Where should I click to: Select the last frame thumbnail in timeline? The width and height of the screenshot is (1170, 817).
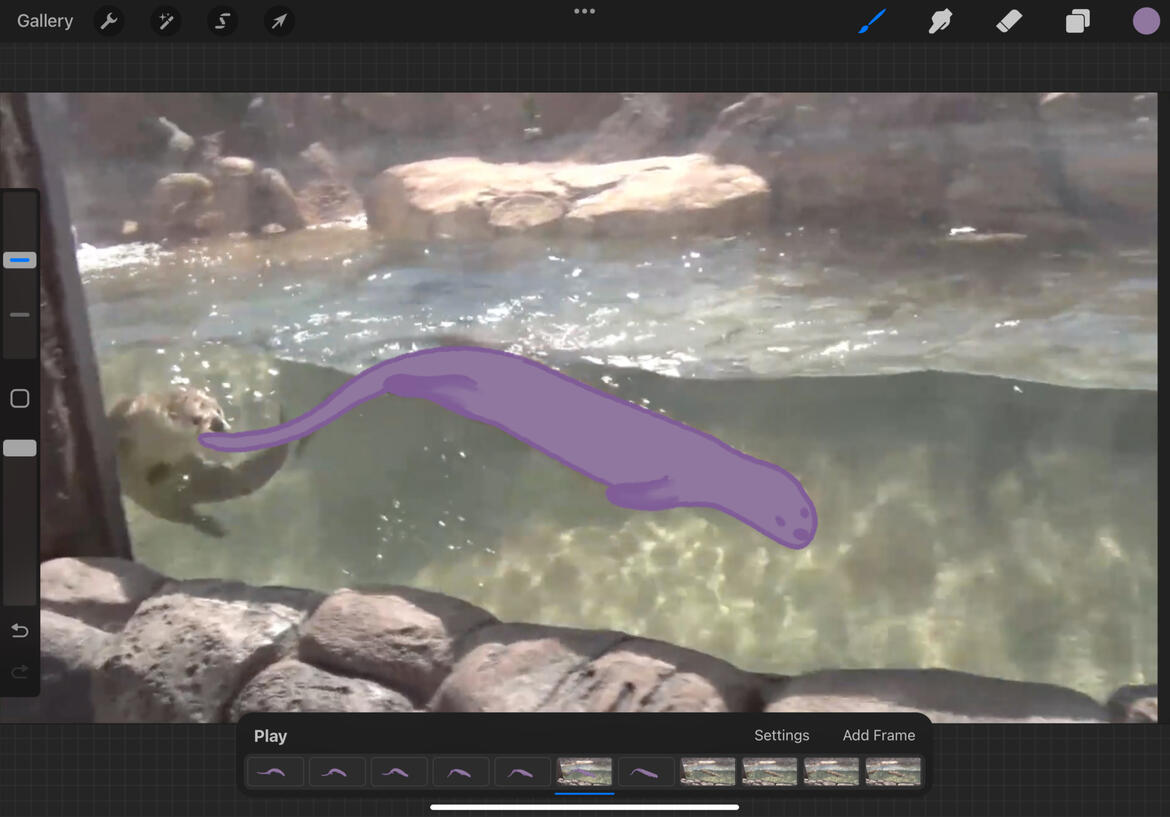(x=893, y=772)
